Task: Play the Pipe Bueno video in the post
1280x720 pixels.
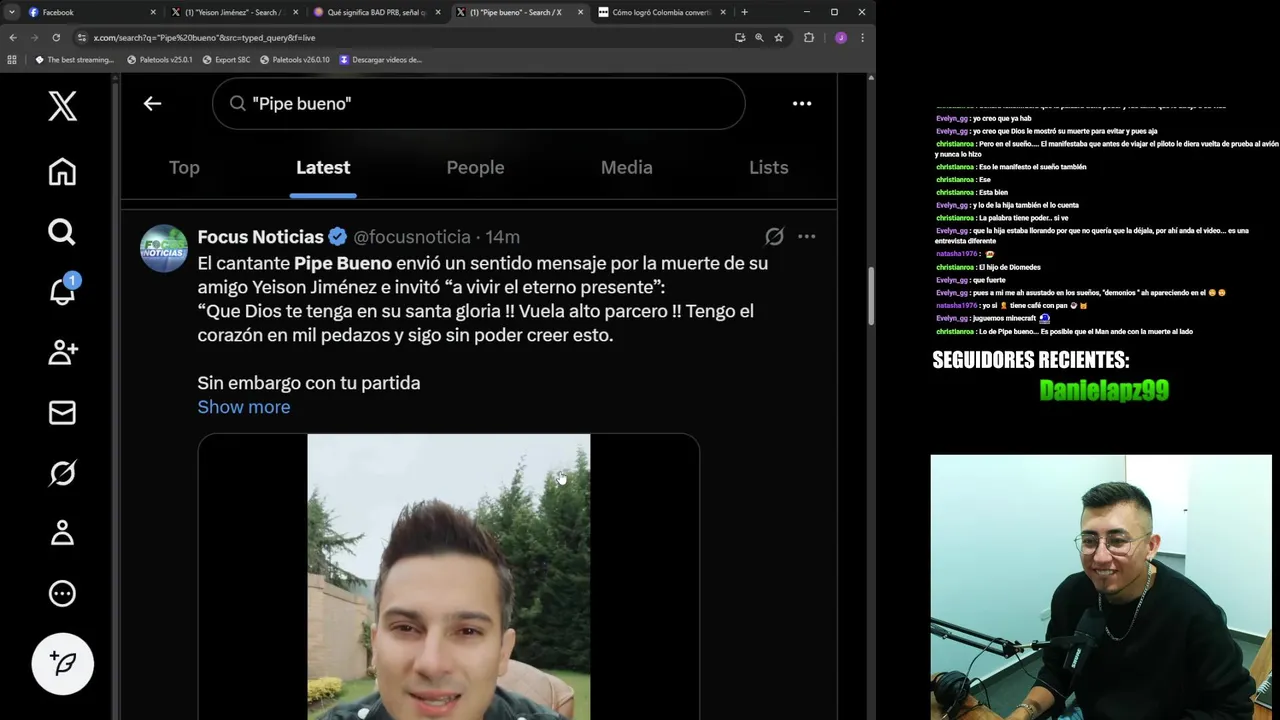Action: 449,577
